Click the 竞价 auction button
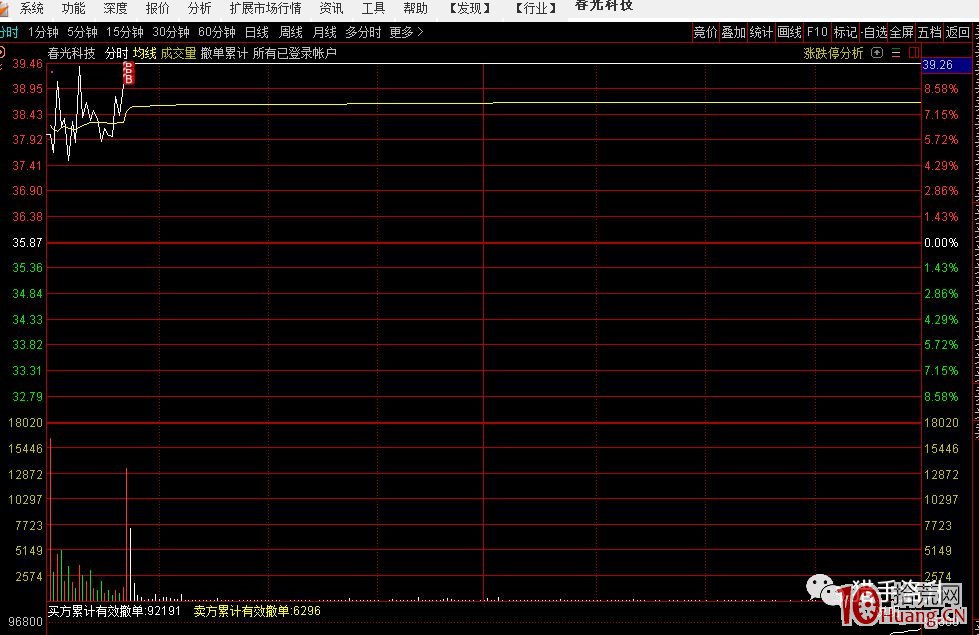 tap(705, 32)
